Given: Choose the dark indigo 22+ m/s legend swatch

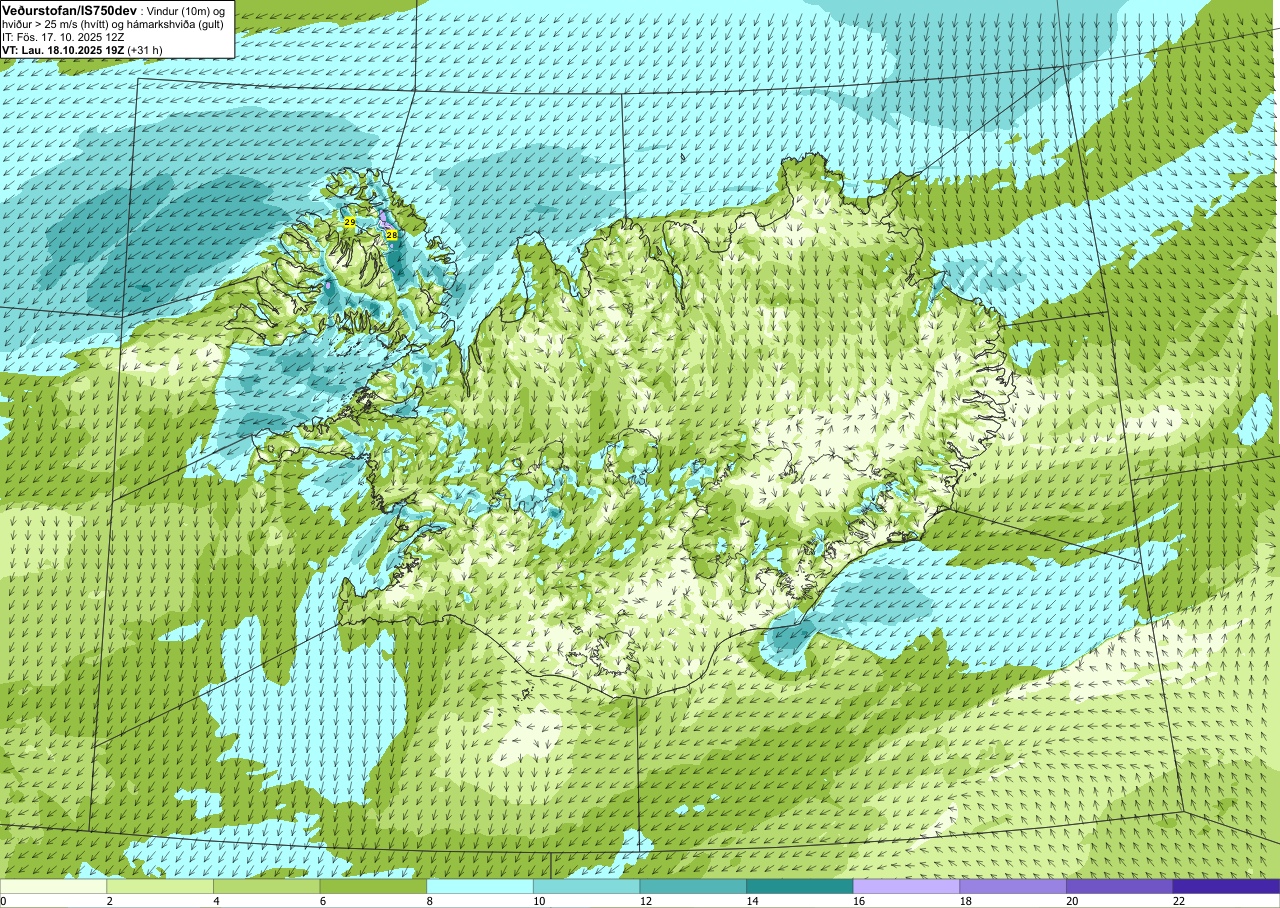Looking at the screenshot, I should tap(1227, 886).
